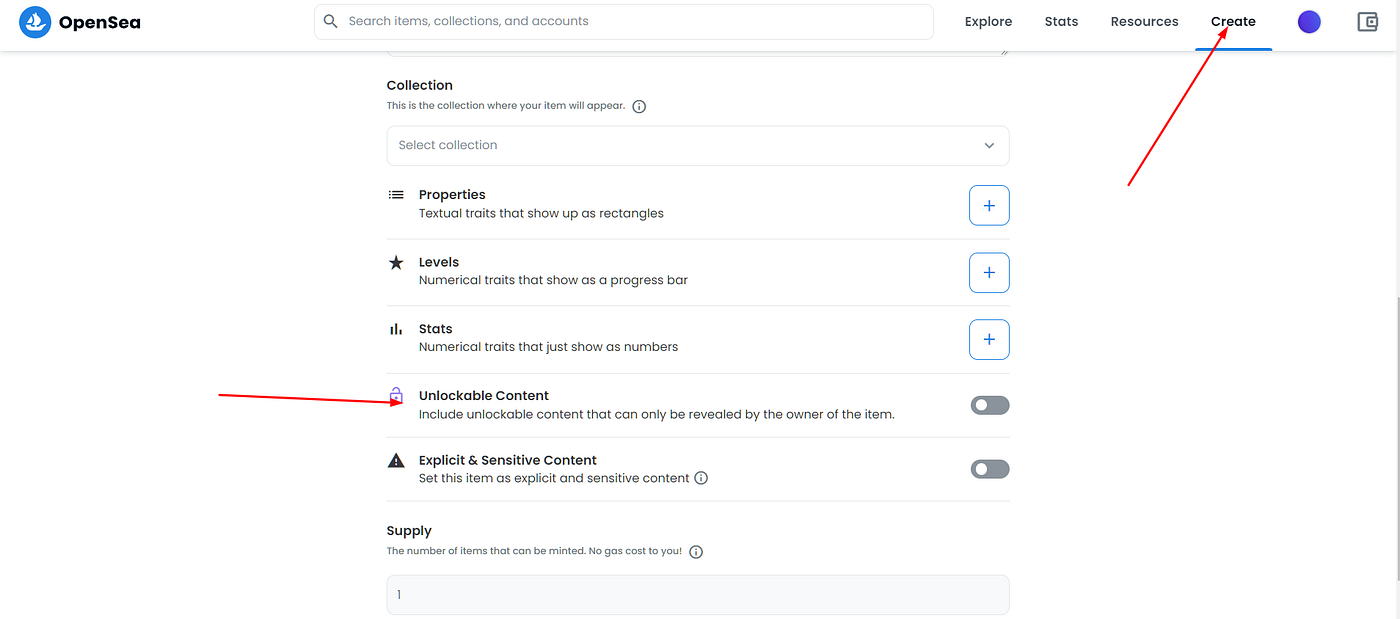Screen dimensions: 1400x619
Task: Toggle Explicit & Sensitive Content switch
Action: [990, 469]
